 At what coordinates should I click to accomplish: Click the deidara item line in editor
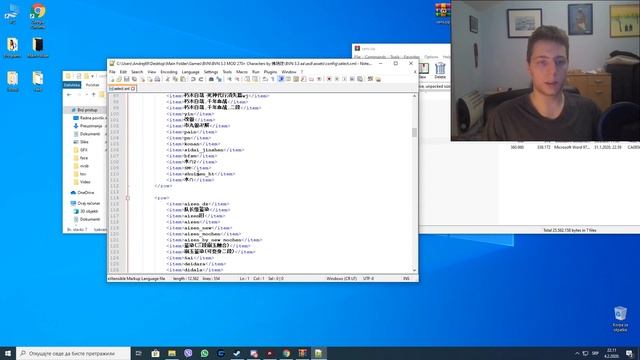click(196, 264)
